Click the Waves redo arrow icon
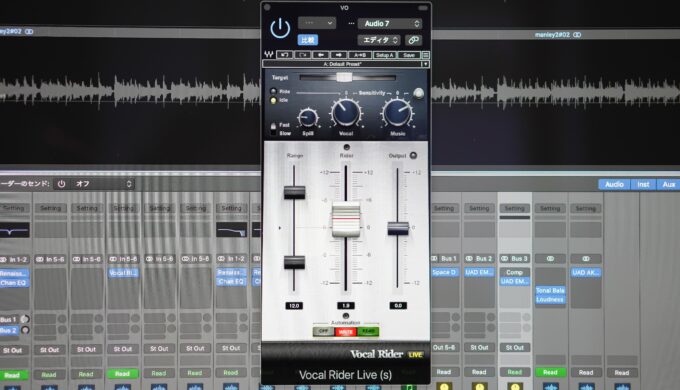Image resolution: width=680 pixels, height=390 pixels. point(303,55)
